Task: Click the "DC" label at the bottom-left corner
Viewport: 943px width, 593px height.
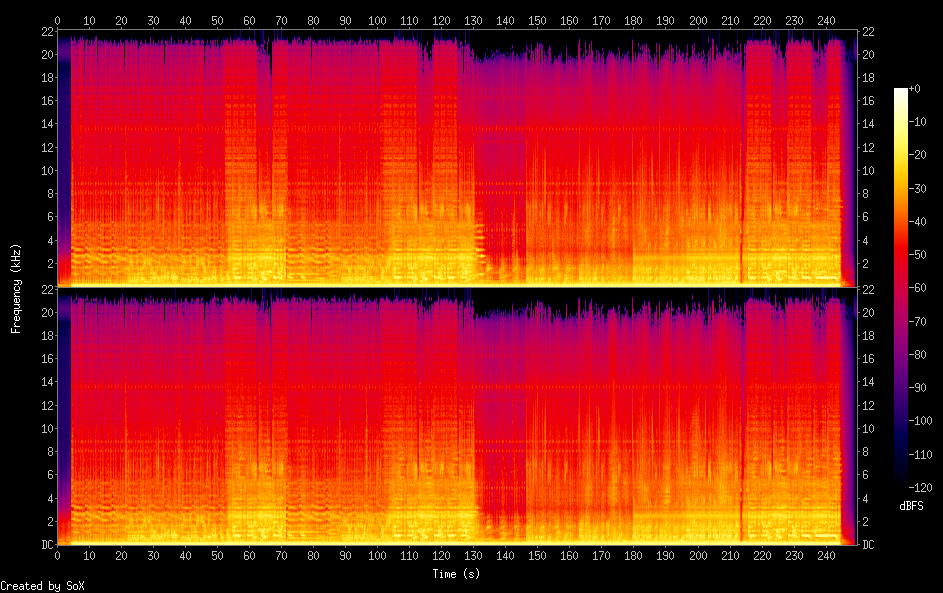Action: pyautogui.click(x=45, y=545)
